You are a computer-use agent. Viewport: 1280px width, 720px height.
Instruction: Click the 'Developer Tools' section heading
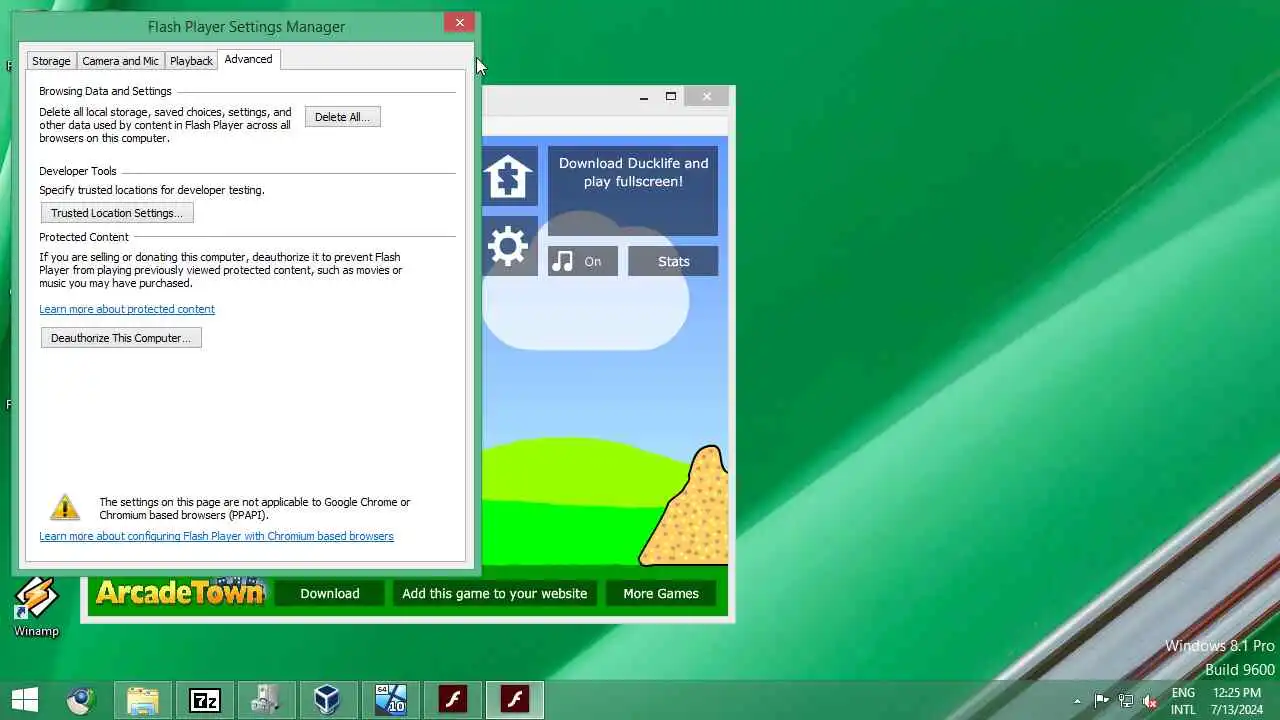point(78,171)
